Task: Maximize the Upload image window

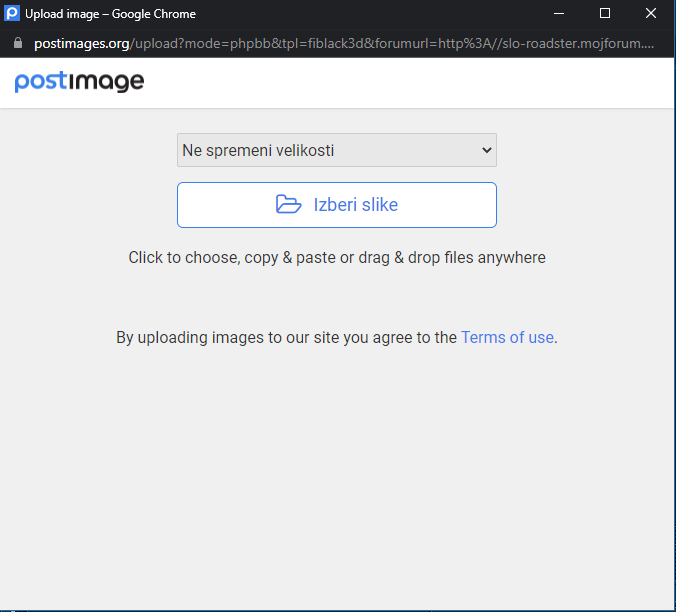Action: [x=605, y=13]
